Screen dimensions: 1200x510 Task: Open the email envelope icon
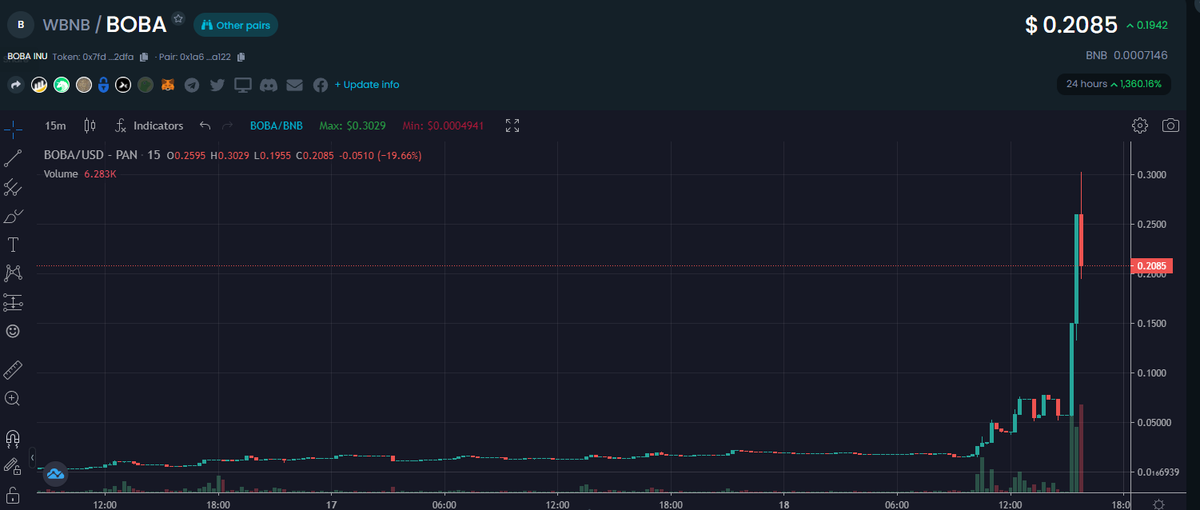point(294,85)
